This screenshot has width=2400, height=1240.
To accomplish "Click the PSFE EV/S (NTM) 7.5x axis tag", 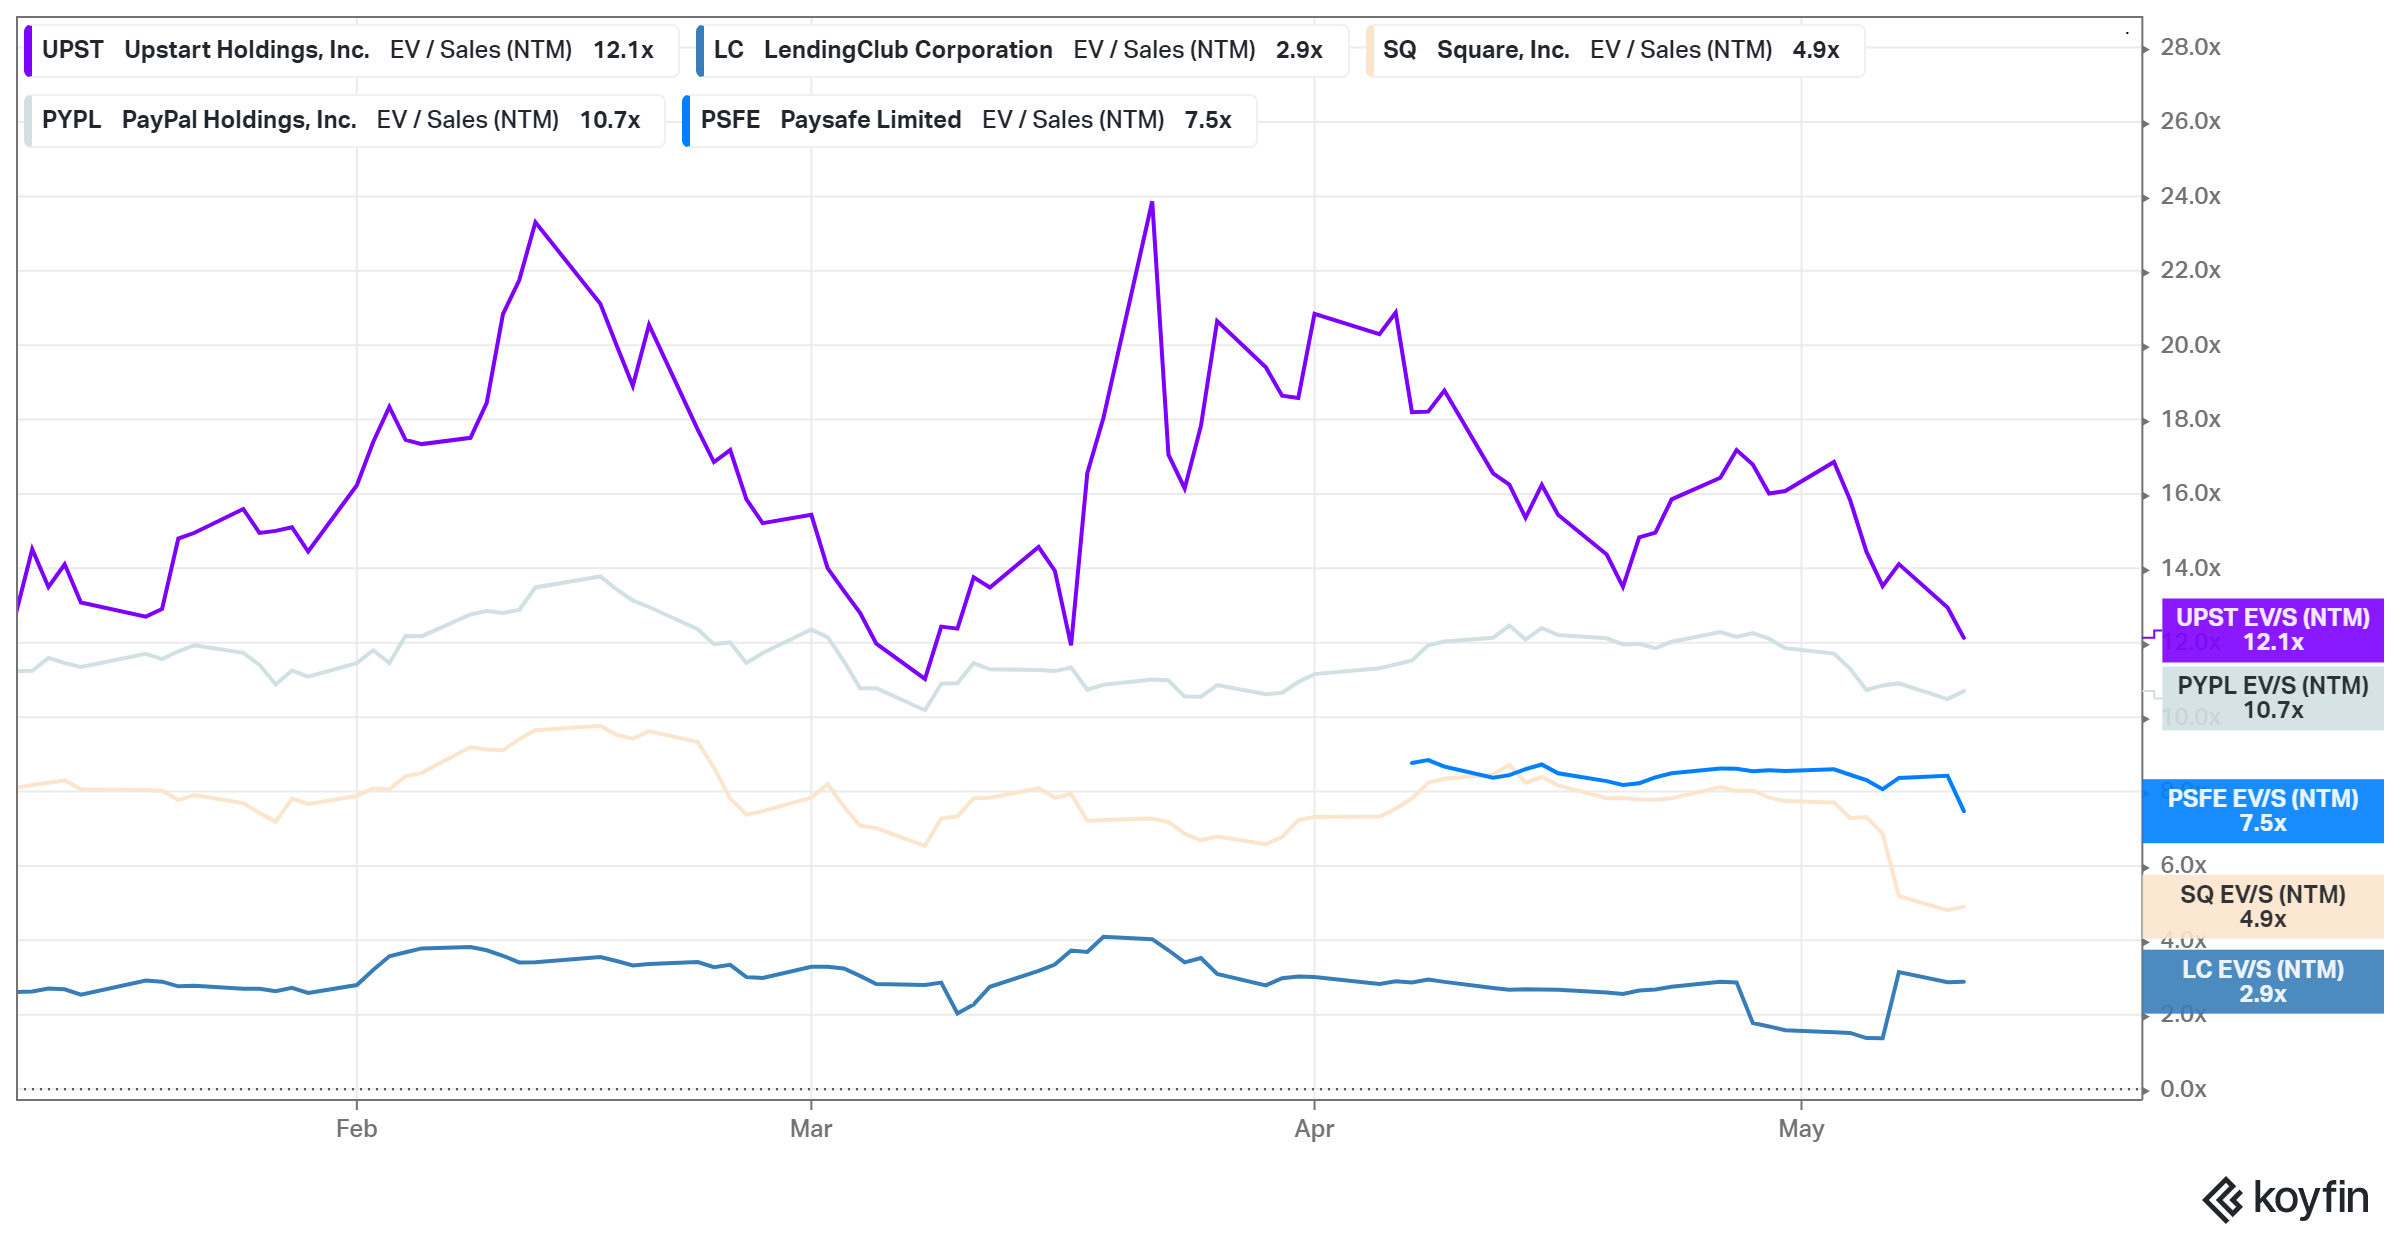I will [x=2262, y=811].
